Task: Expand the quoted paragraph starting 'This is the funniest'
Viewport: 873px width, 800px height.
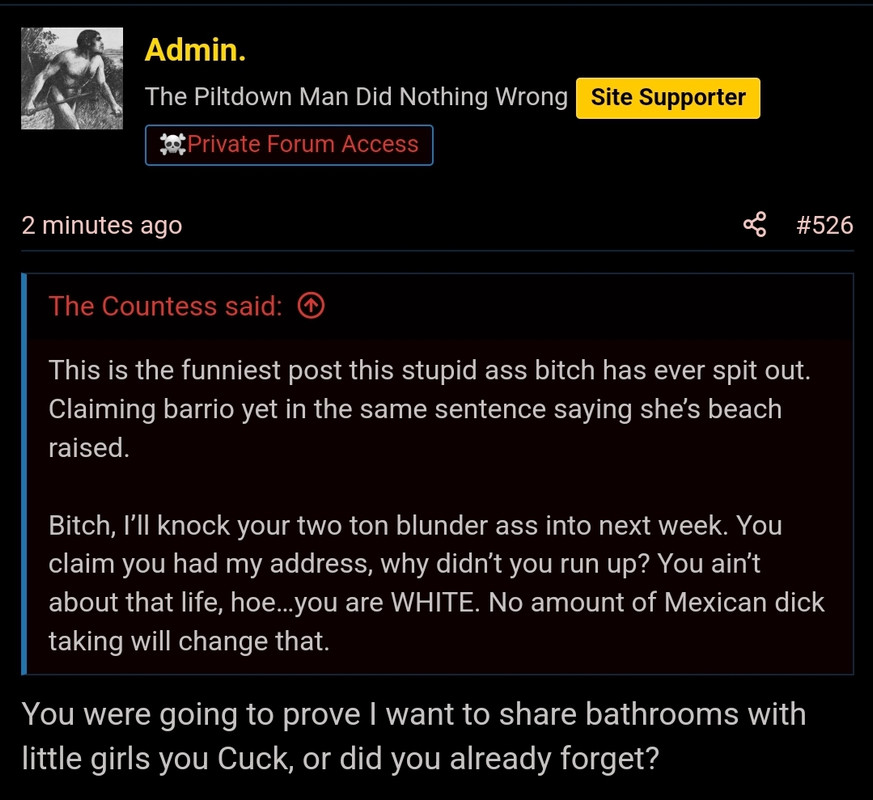Action: [429, 409]
